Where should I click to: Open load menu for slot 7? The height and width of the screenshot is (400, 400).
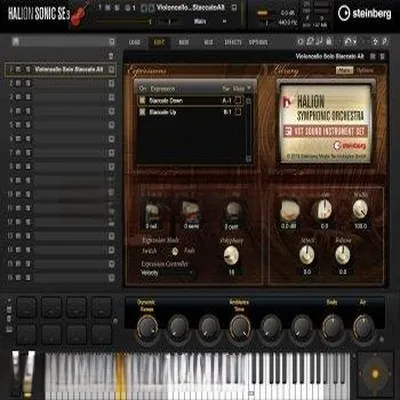click(x=112, y=153)
